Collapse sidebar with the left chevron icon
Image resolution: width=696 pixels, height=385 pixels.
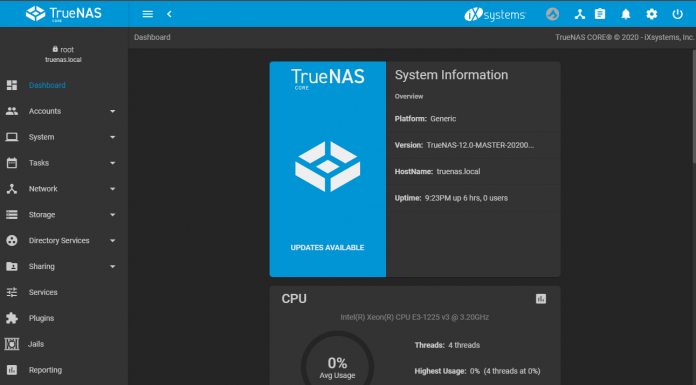pyautogui.click(x=169, y=14)
